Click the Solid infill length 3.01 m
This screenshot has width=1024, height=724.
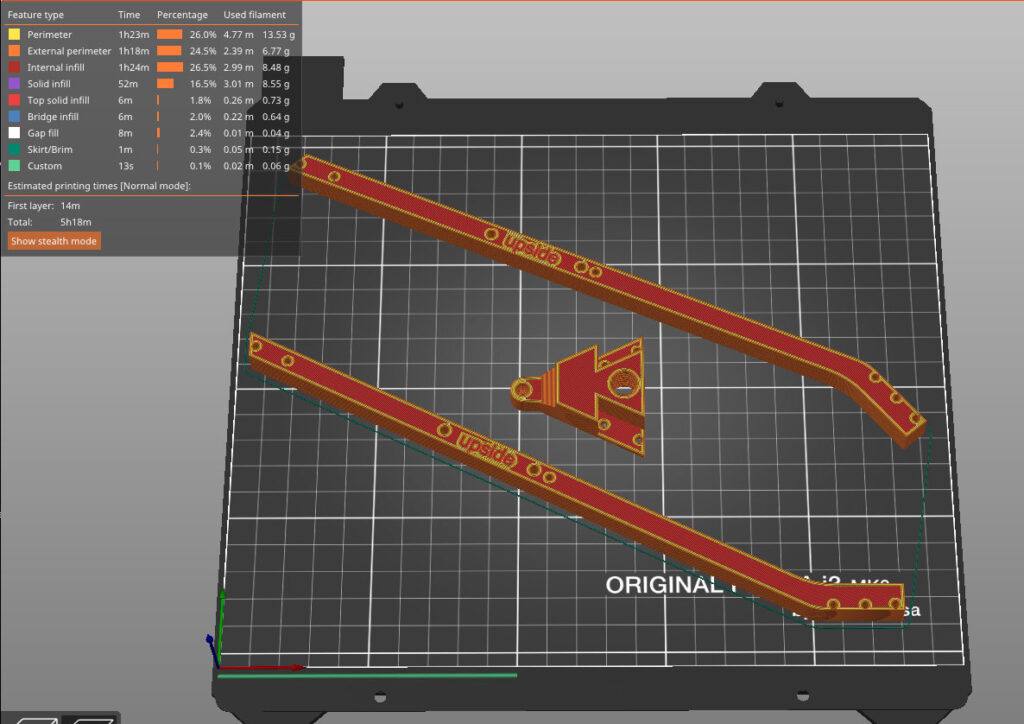coord(238,84)
